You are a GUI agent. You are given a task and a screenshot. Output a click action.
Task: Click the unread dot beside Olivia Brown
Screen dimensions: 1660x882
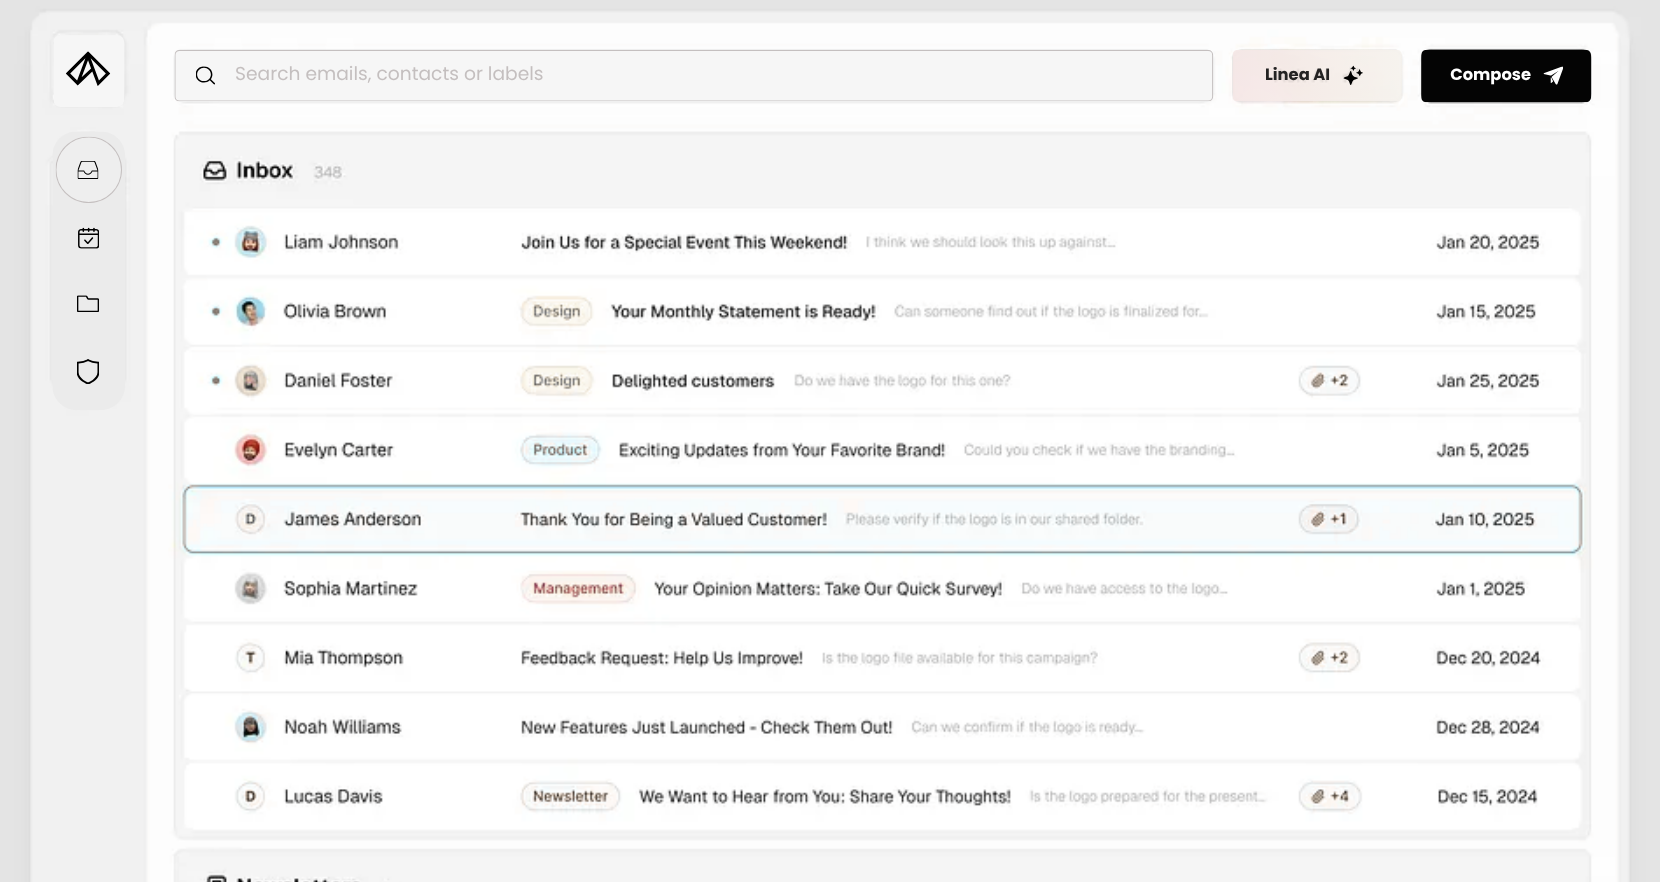click(x=215, y=311)
